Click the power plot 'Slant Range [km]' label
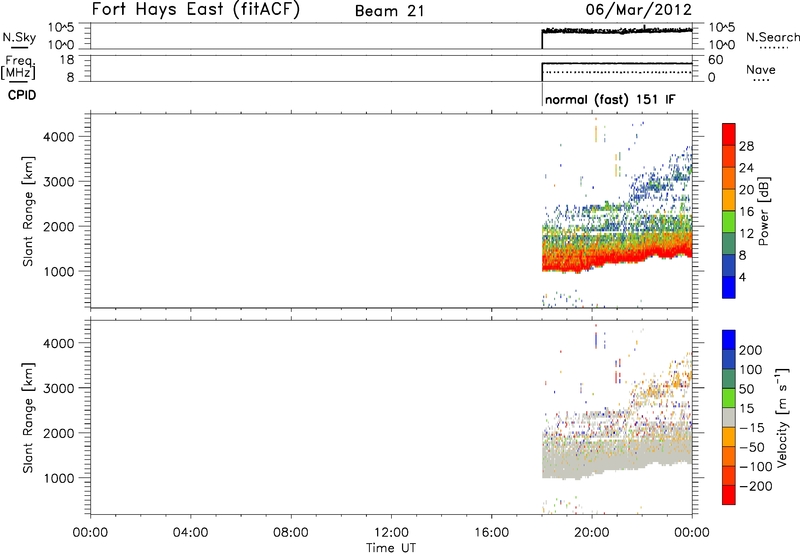Image resolution: width=800 pixels, height=554 pixels. click(28, 211)
